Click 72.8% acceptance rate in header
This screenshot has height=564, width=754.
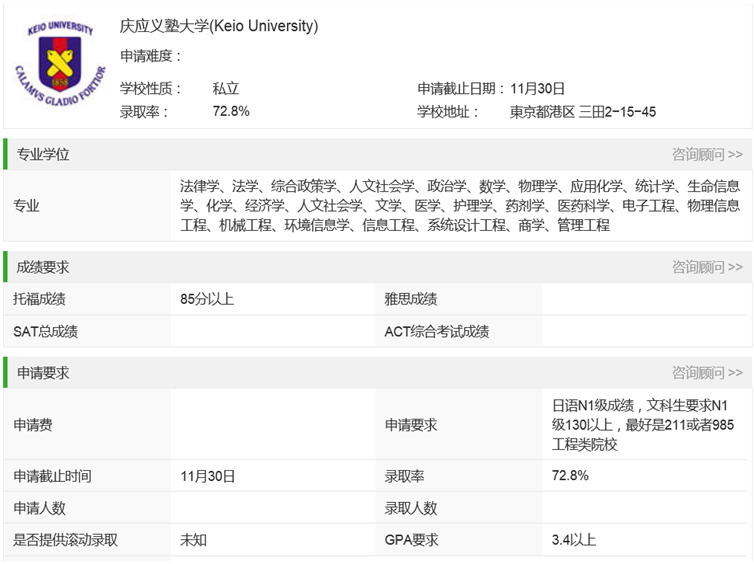(x=231, y=112)
